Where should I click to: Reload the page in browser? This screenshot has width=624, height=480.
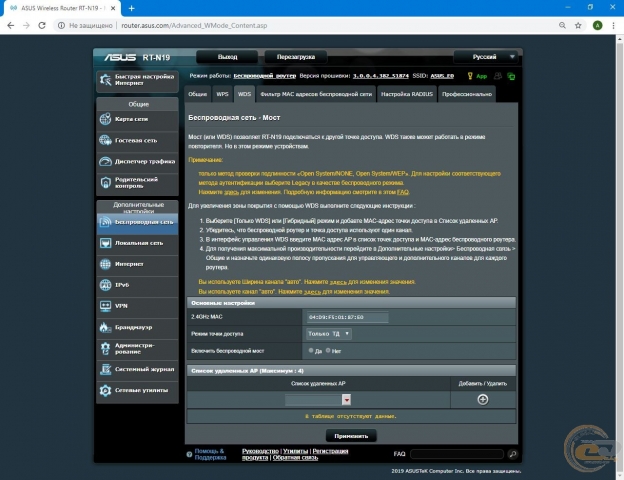42,25
